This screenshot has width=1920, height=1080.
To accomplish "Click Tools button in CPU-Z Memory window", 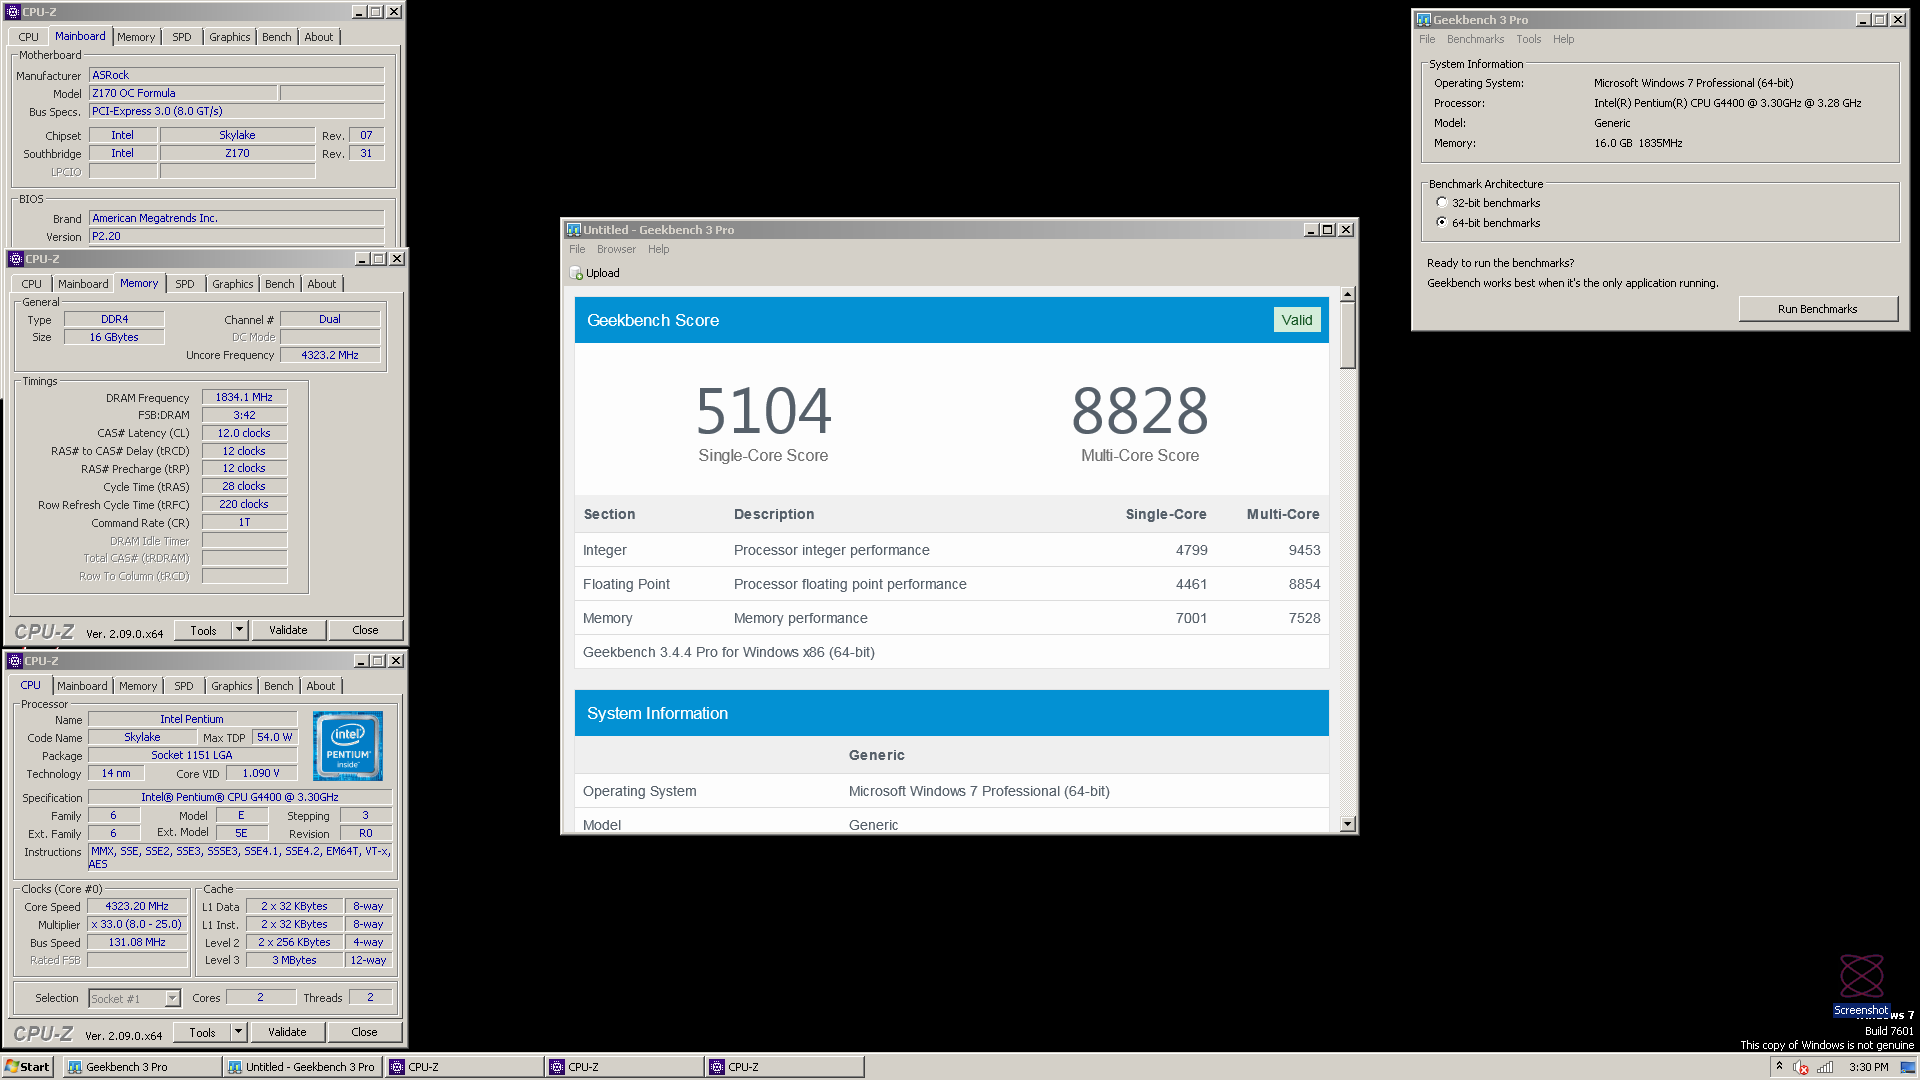I will 204,630.
